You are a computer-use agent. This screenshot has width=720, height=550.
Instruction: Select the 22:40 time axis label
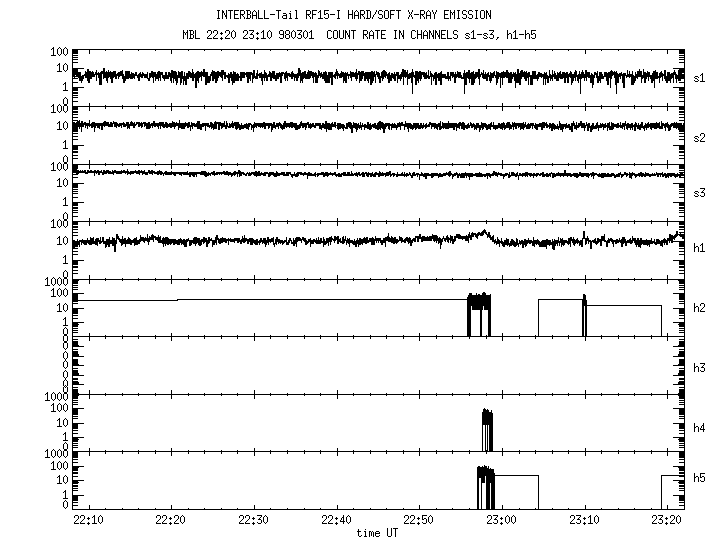coord(336,520)
